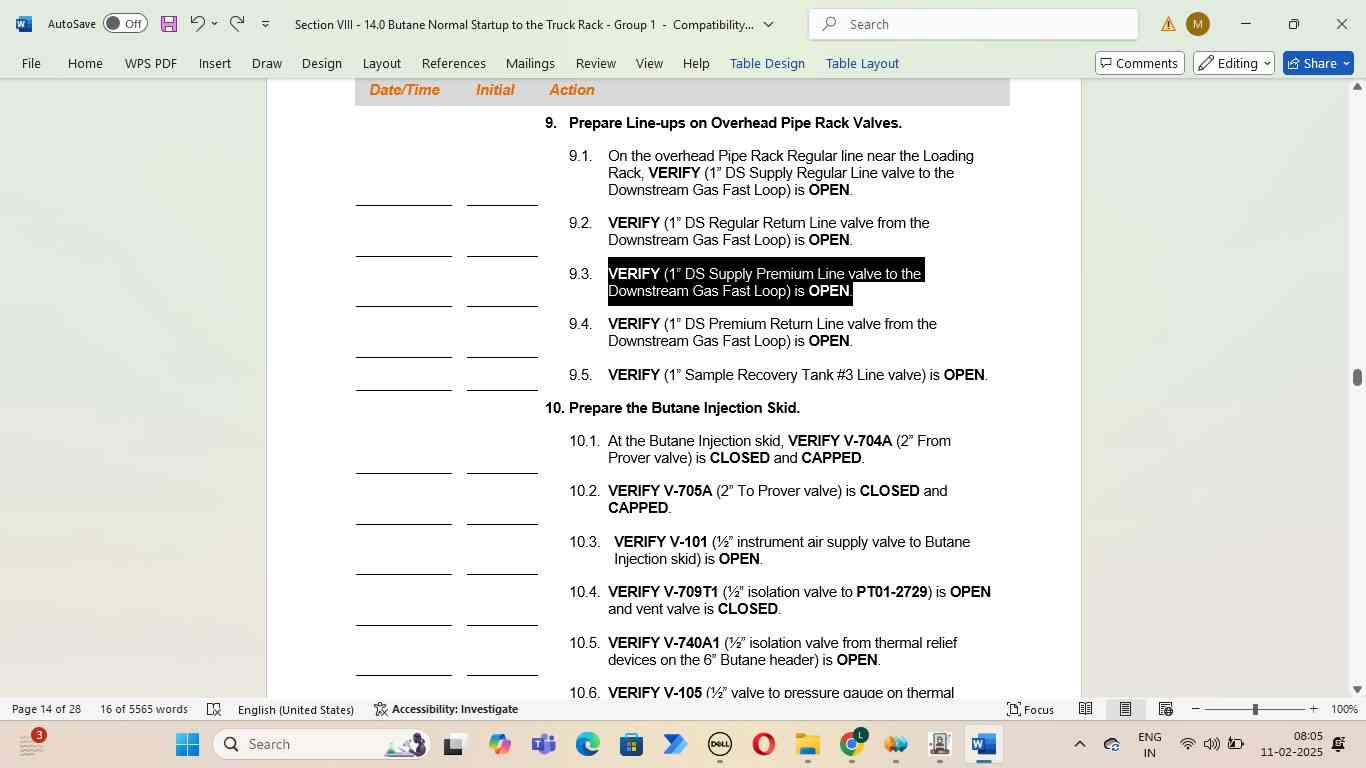Open File Explorer from the taskbar
Viewport: 1366px width, 768px height.
click(x=807, y=744)
